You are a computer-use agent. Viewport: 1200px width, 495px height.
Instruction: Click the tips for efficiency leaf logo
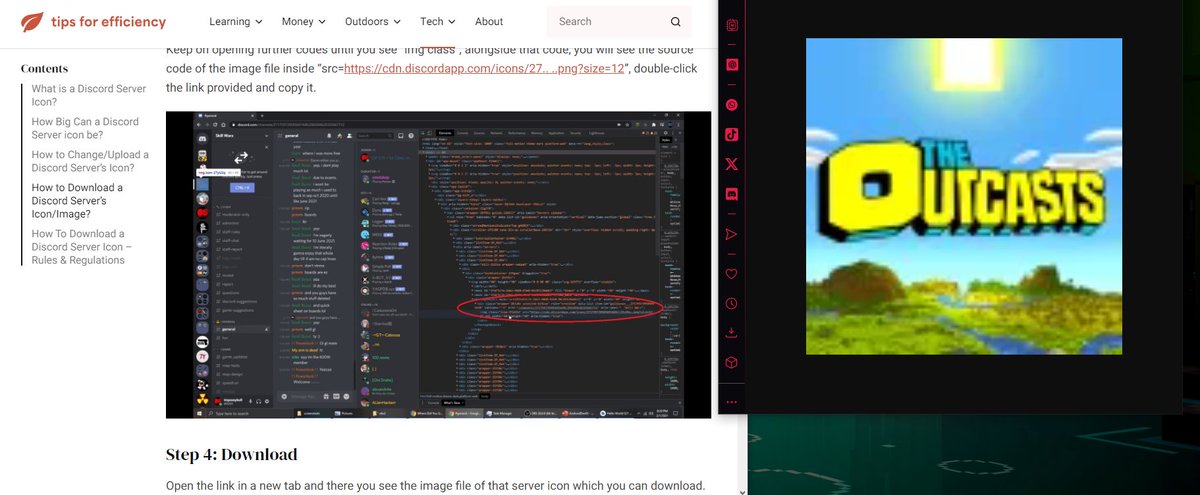32,21
